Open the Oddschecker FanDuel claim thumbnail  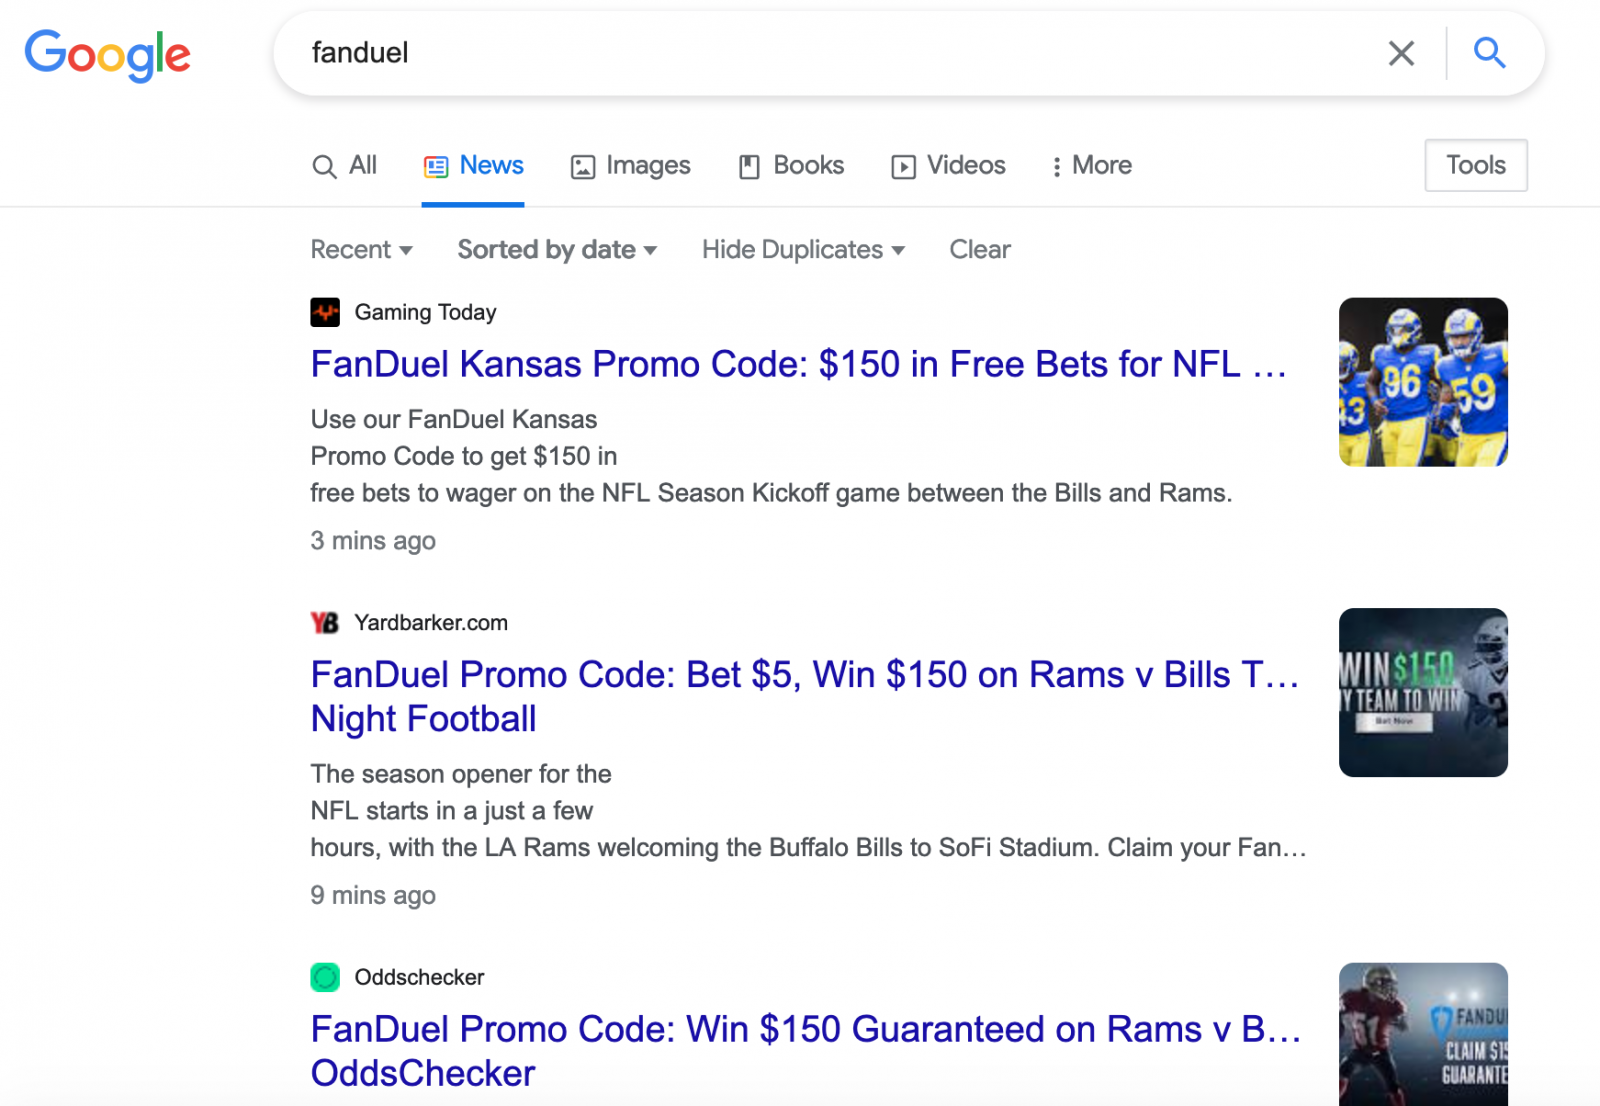click(1423, 1034)
